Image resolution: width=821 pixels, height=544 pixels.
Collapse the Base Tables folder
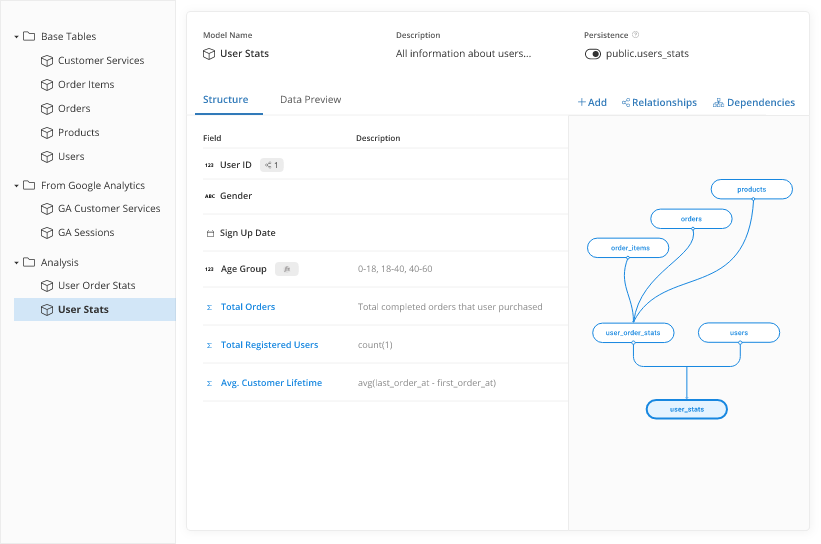point(17,37)
